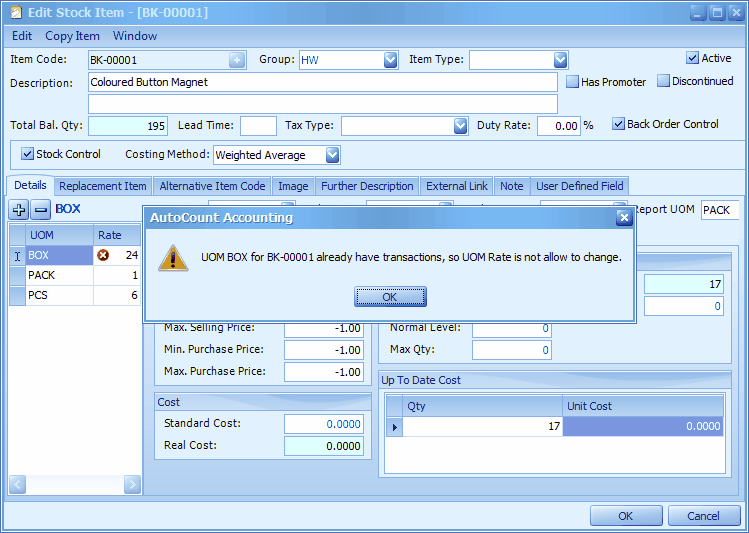Click the Total Bal. Qty field
Viewport: 749px width, 533px height.
128,126
